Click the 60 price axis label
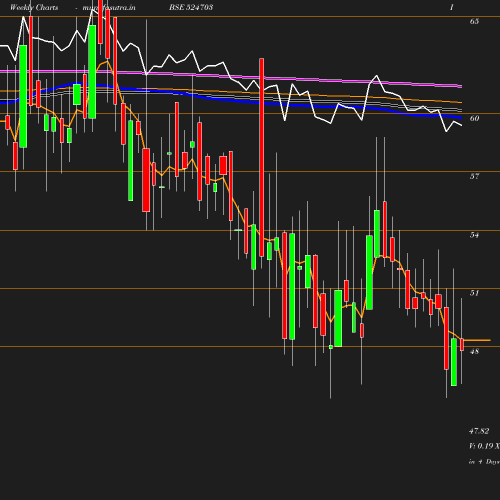This screenshot has height=500, width=500. [x=474, y=118]
